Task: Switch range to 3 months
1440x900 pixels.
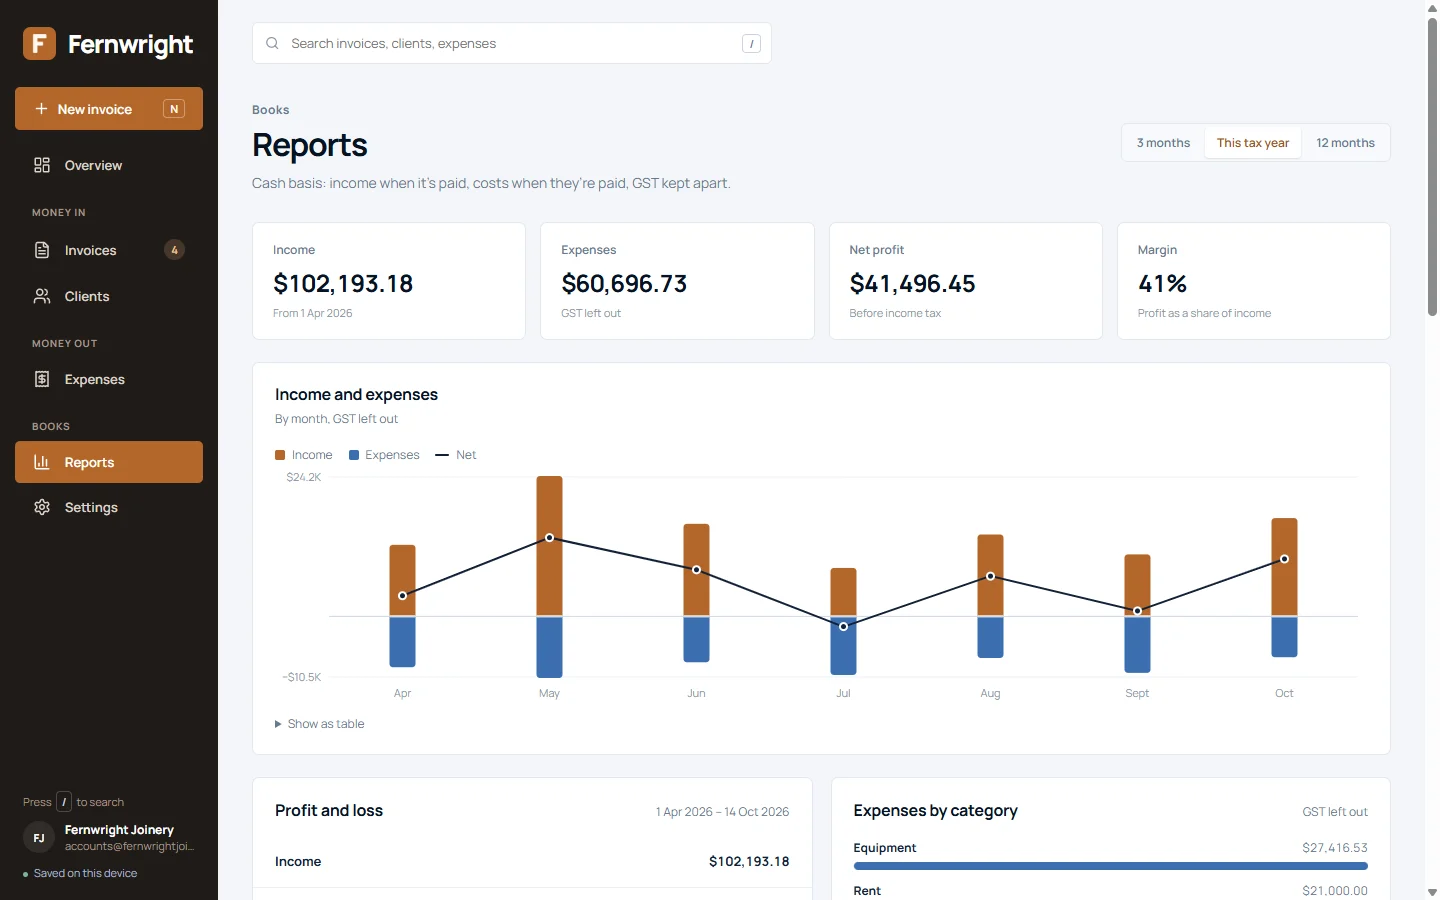Action: click(x=1163, y=143)
